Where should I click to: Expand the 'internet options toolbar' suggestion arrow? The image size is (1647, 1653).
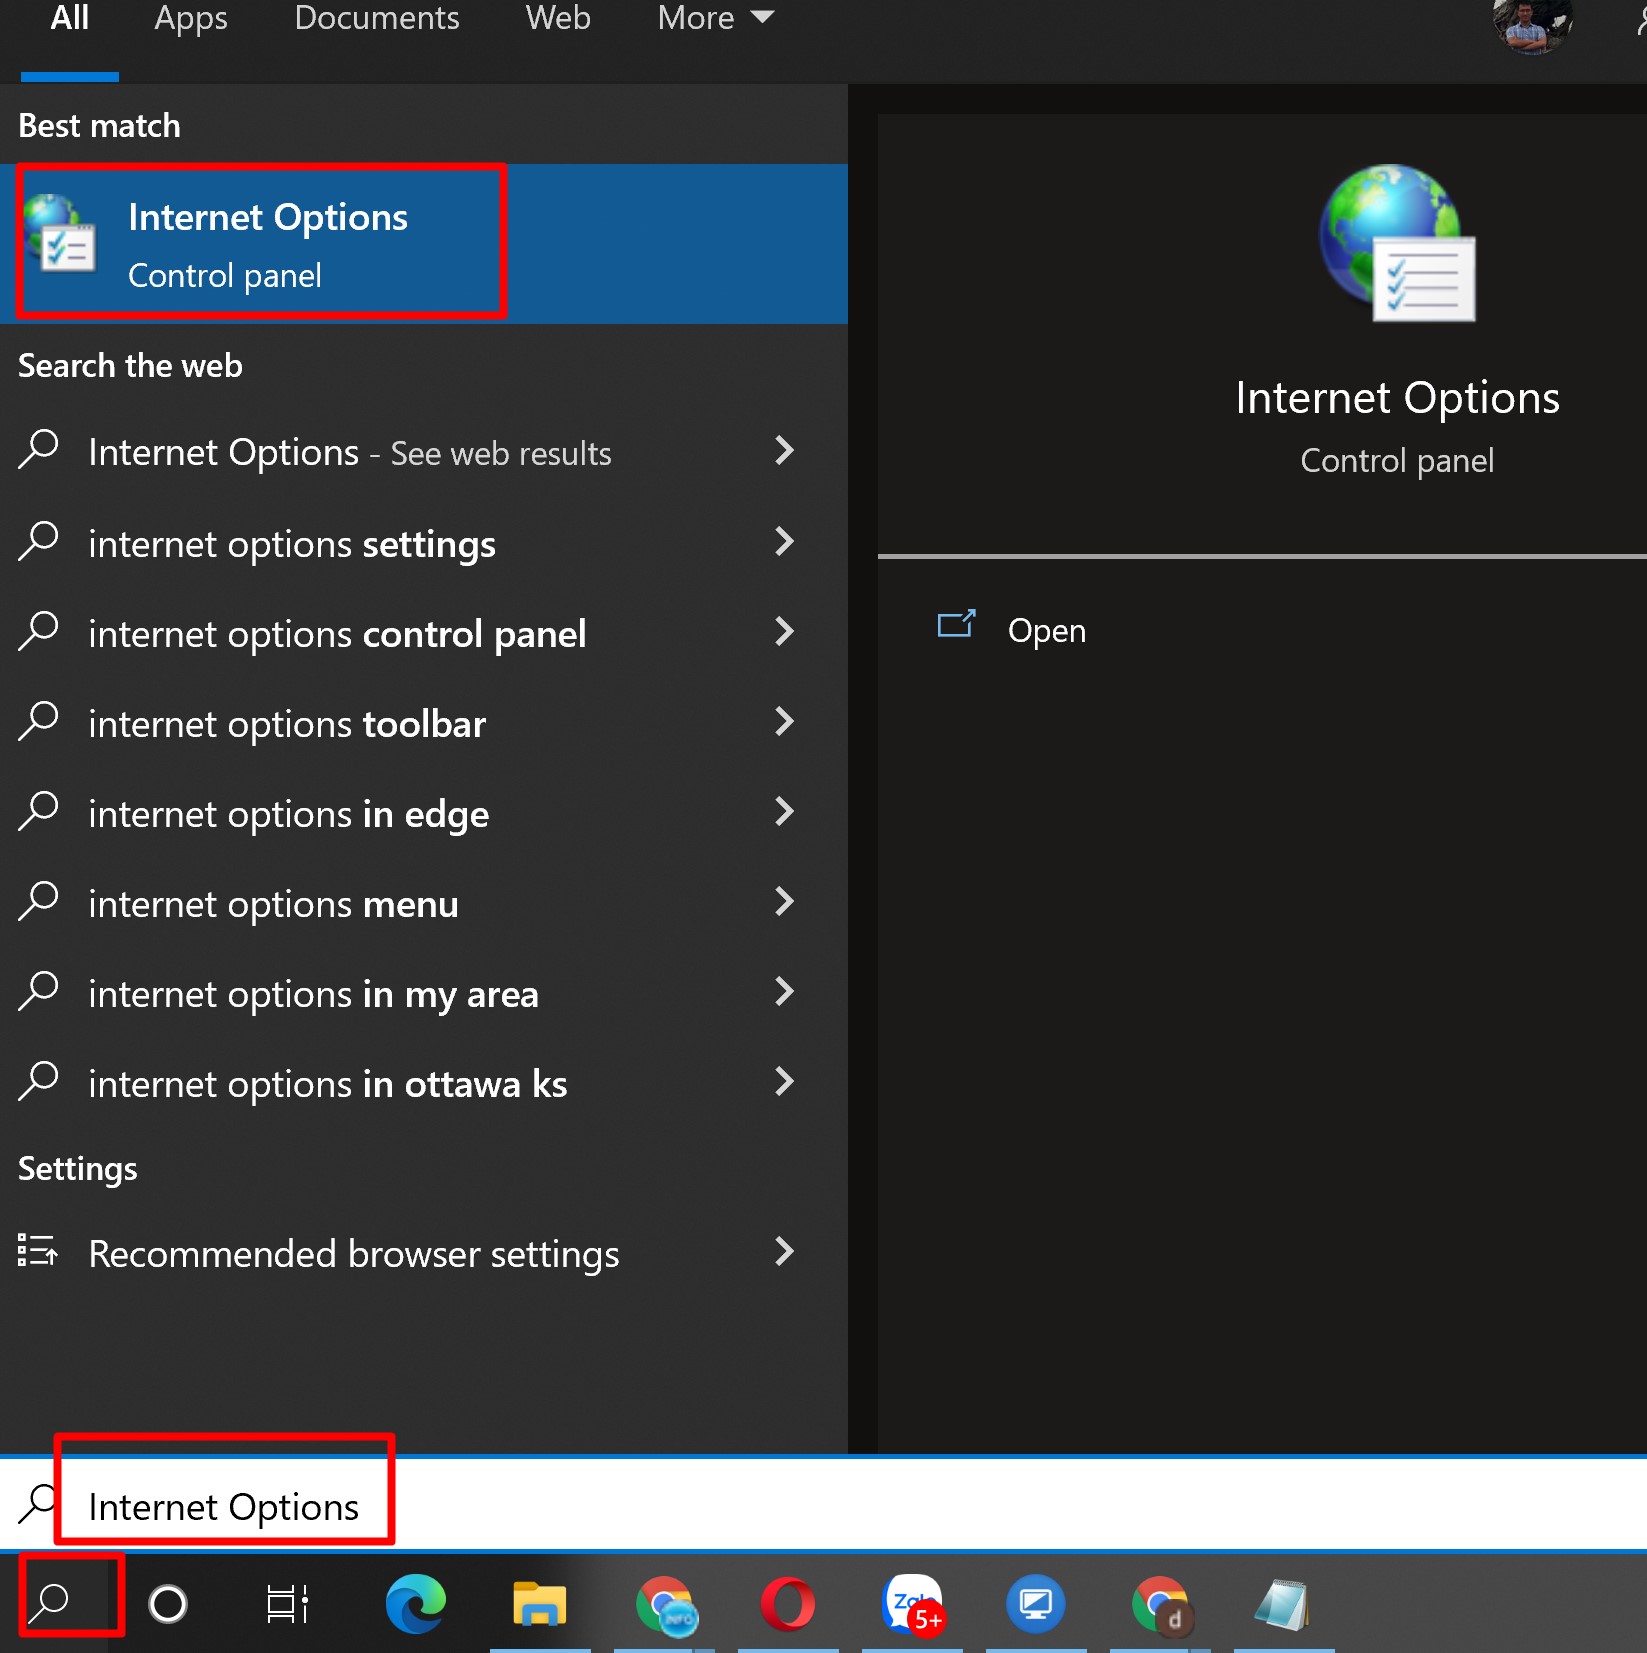785,722
